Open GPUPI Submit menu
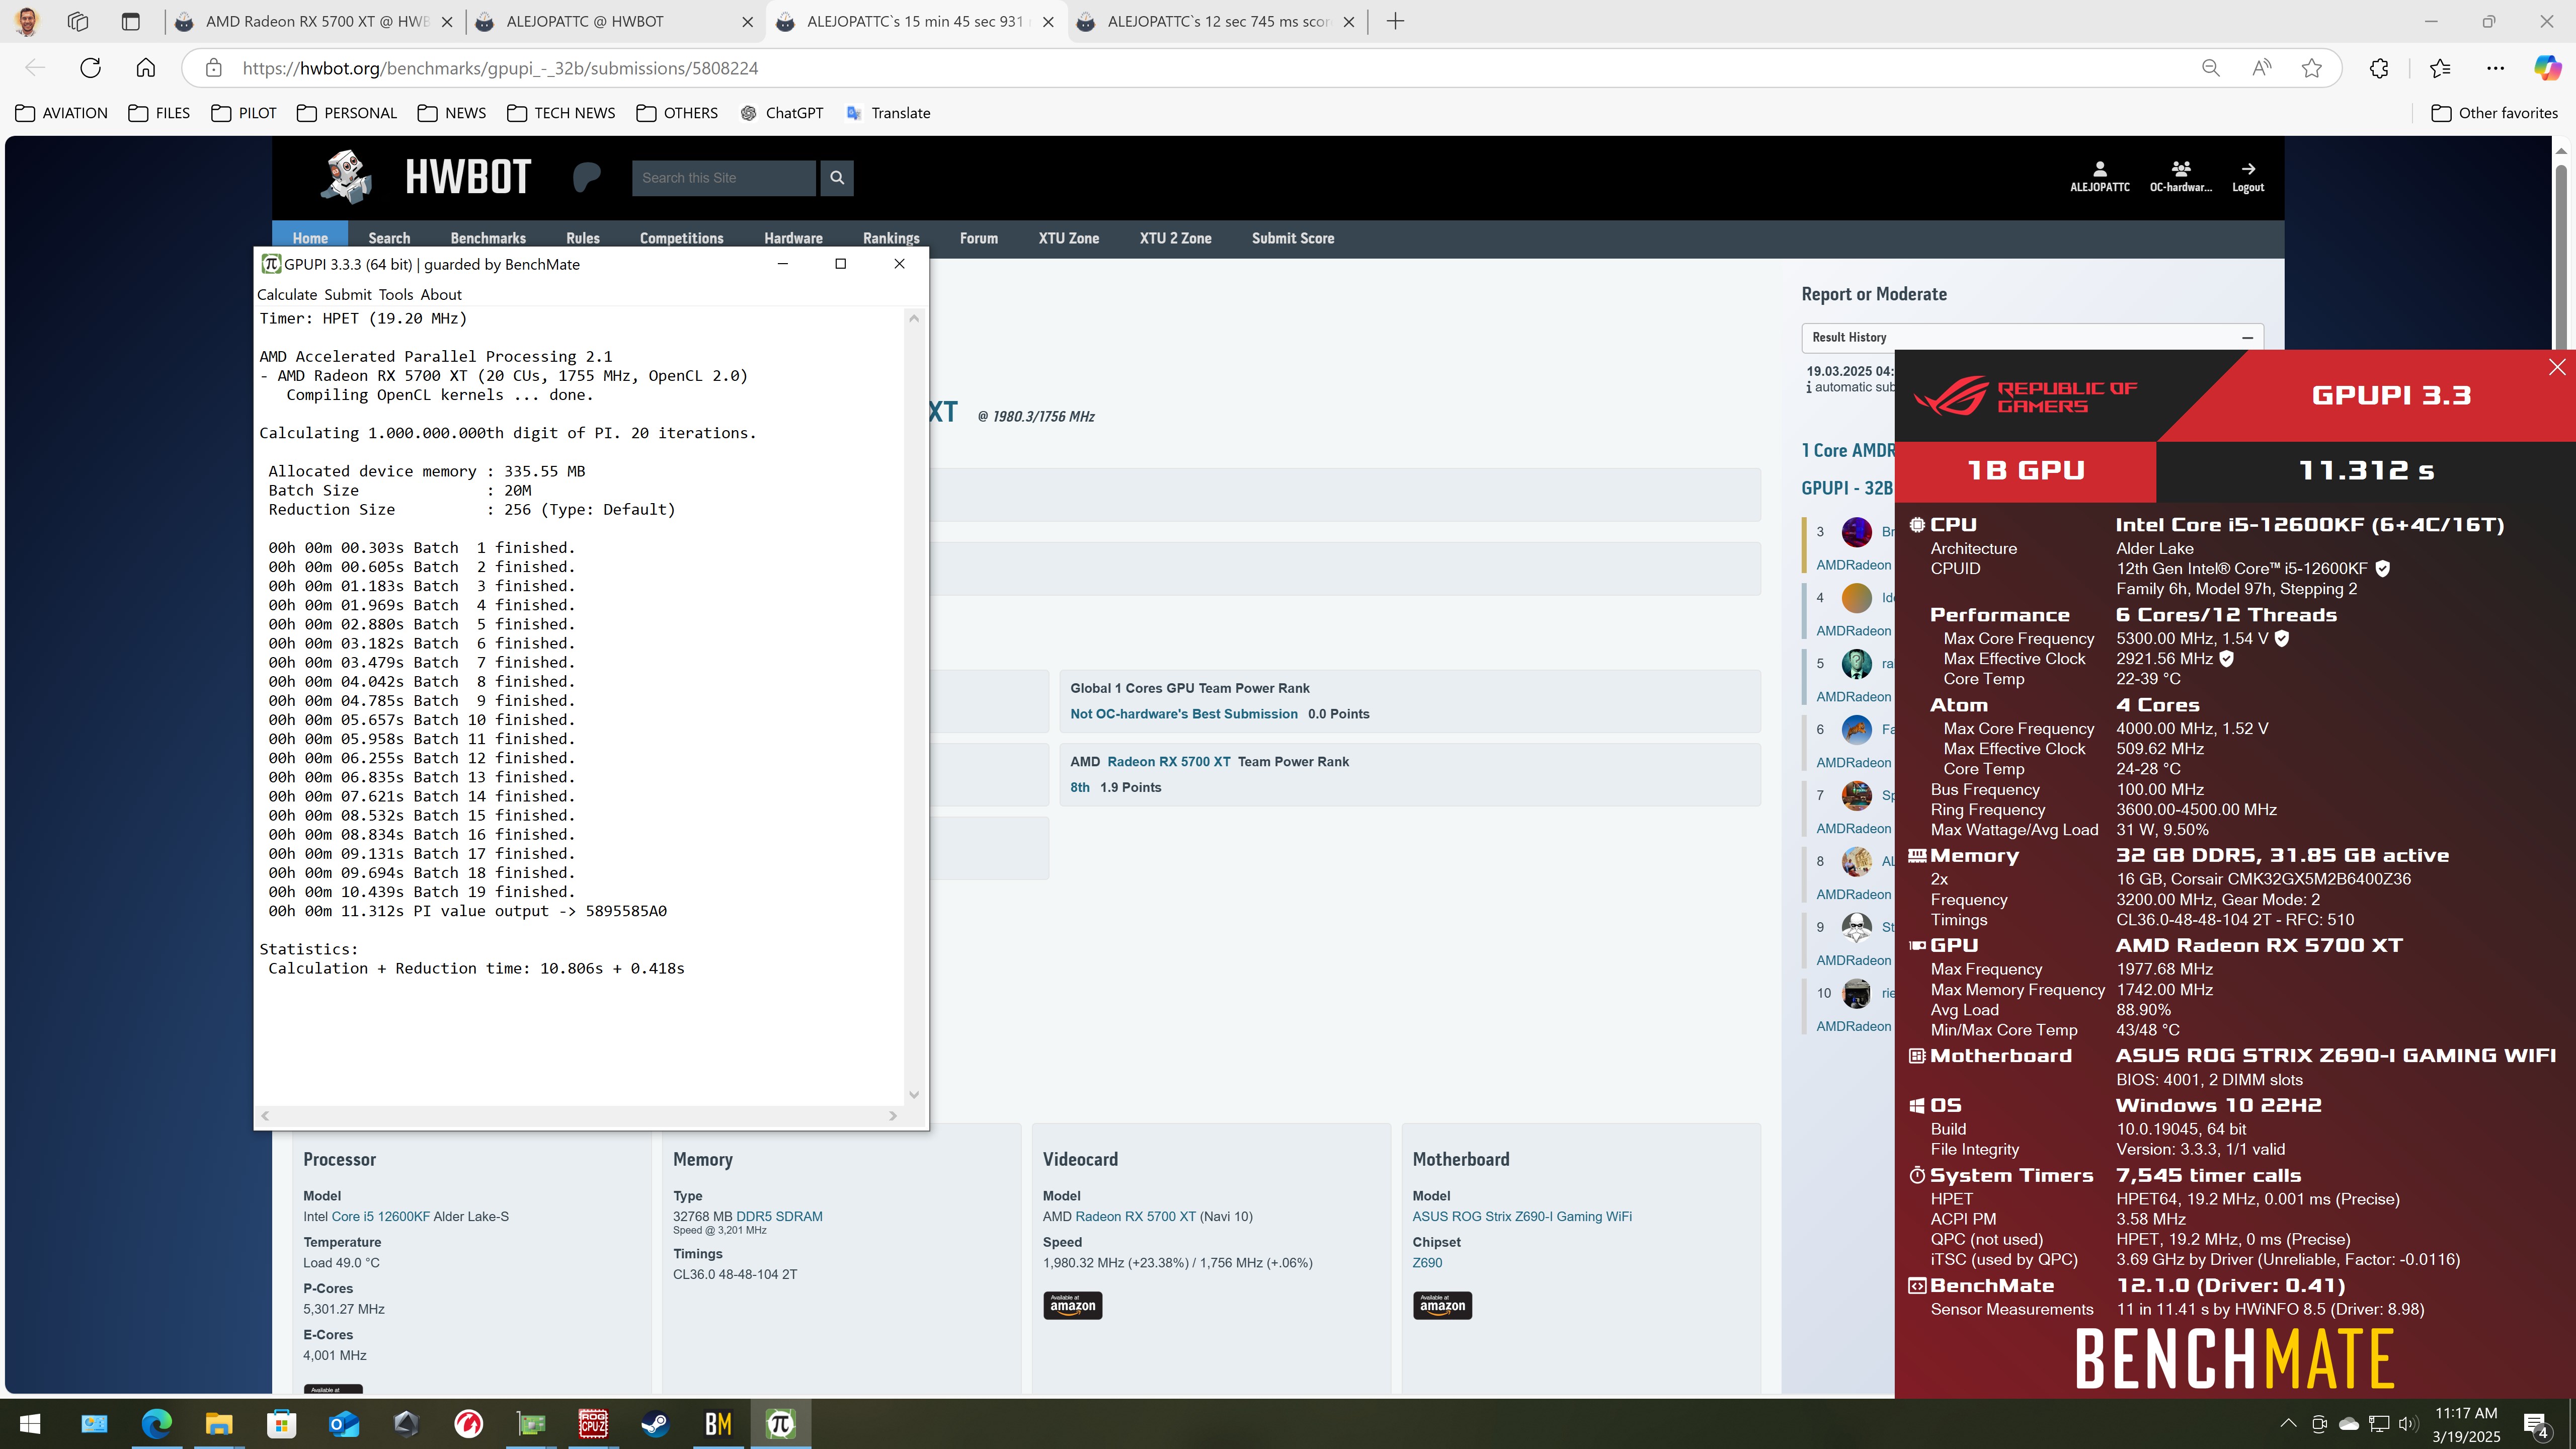Screen dimensions: 2576x1449 (x=348, y=294)
